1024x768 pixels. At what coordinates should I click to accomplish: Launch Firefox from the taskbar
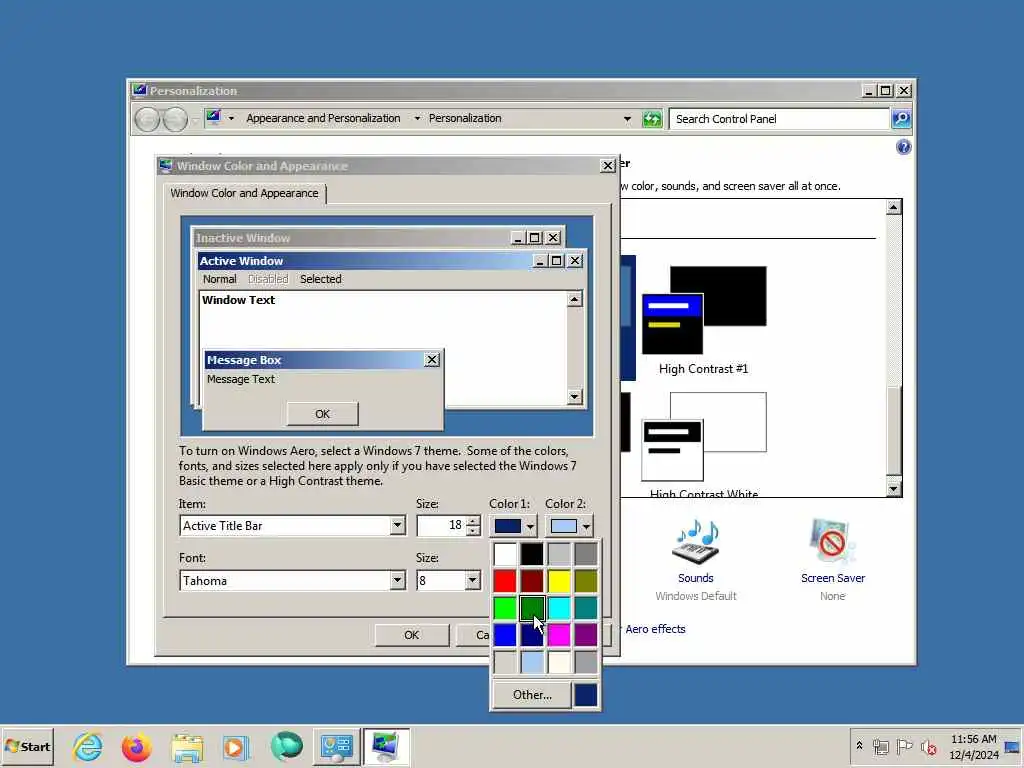click(137, 746)
